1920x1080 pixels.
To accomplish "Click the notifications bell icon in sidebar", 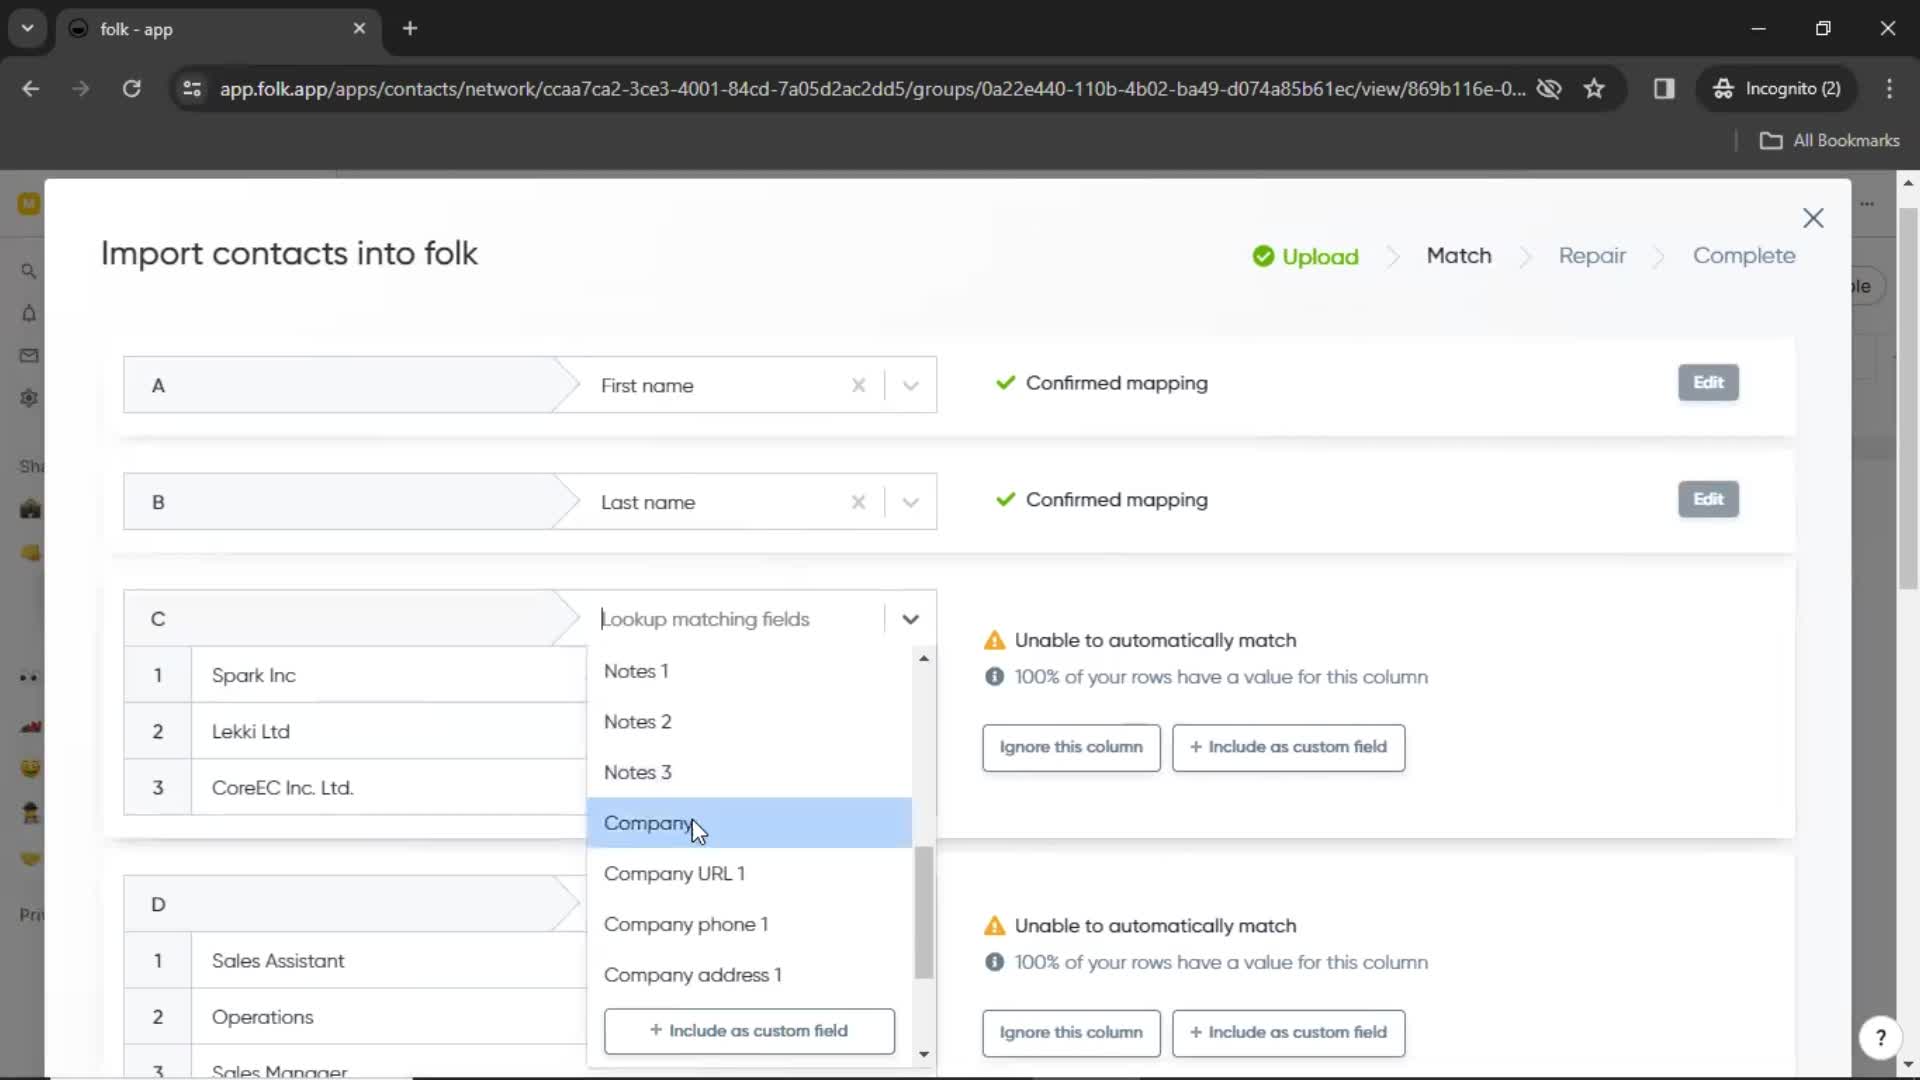I will 29,313.
